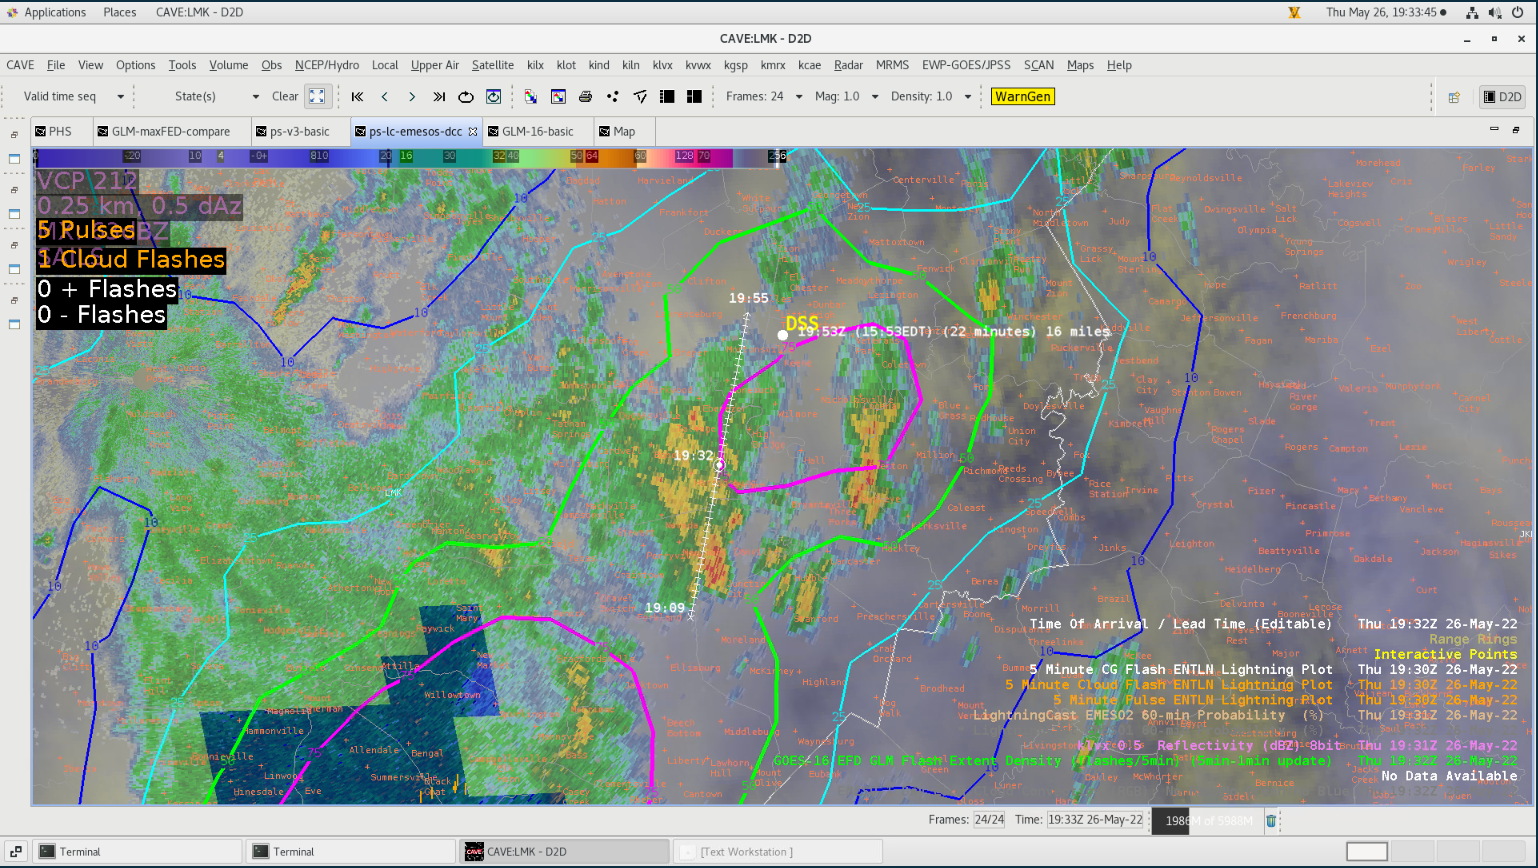
Task: Open the network icon in the system tray
Action: tap(1472, 12)
